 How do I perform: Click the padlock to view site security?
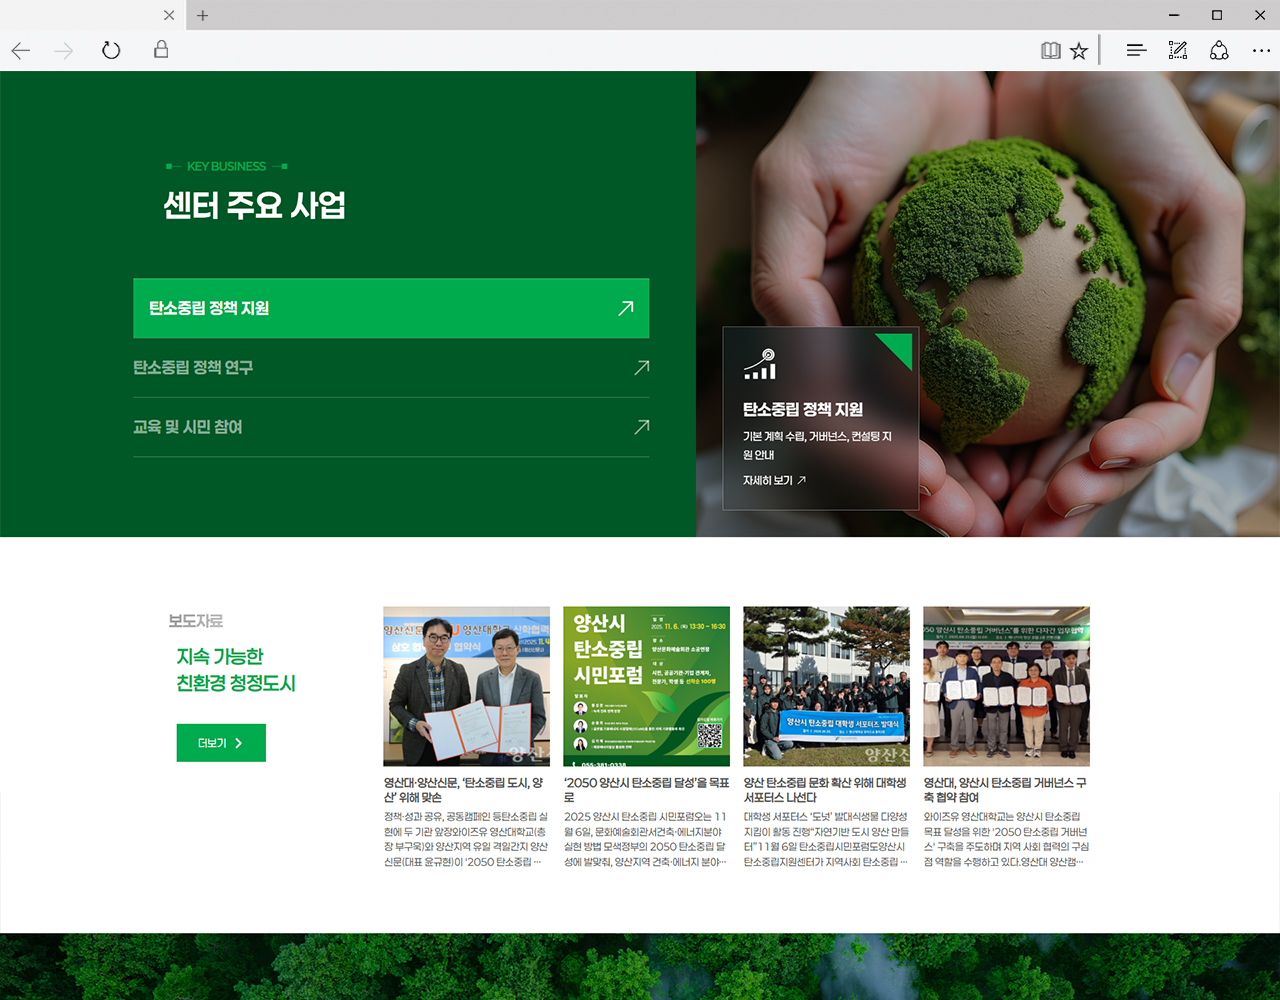coord(161,50)
